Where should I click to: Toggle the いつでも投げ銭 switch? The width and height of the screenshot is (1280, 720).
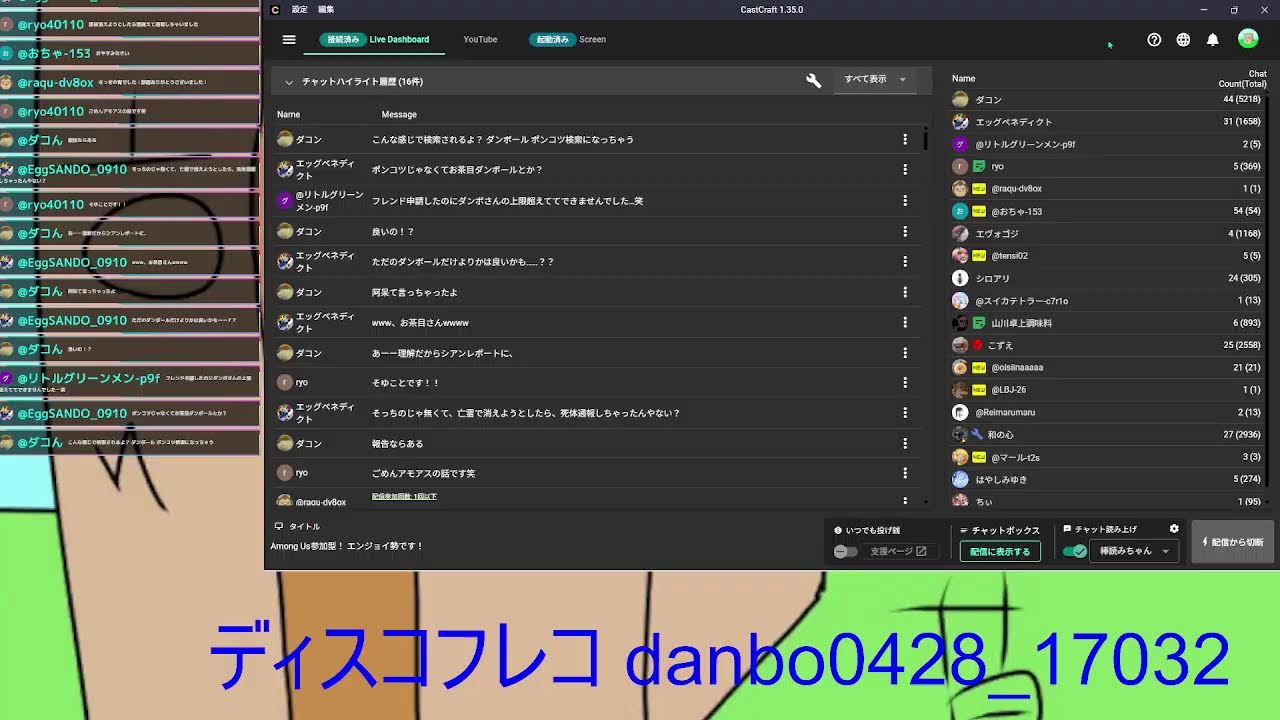tap(846, 551)
